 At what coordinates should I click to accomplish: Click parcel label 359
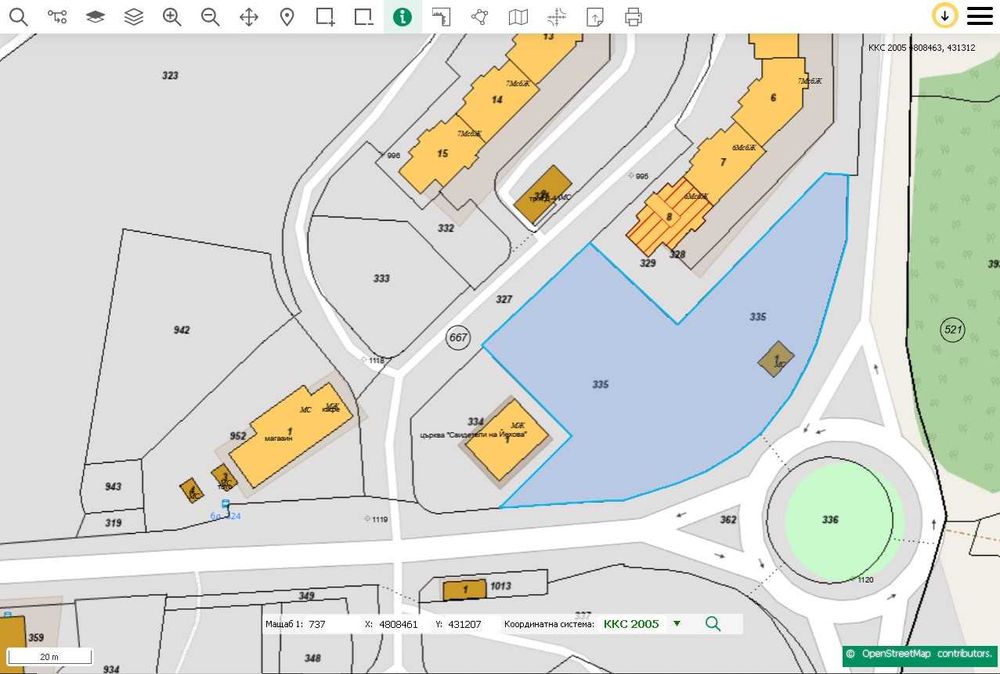(36, 637)
